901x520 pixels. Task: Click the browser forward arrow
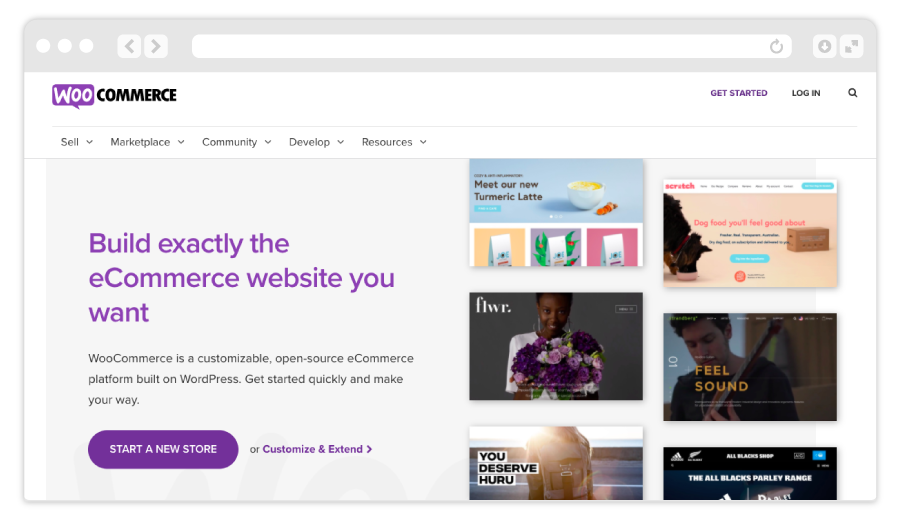coord(155,46)
